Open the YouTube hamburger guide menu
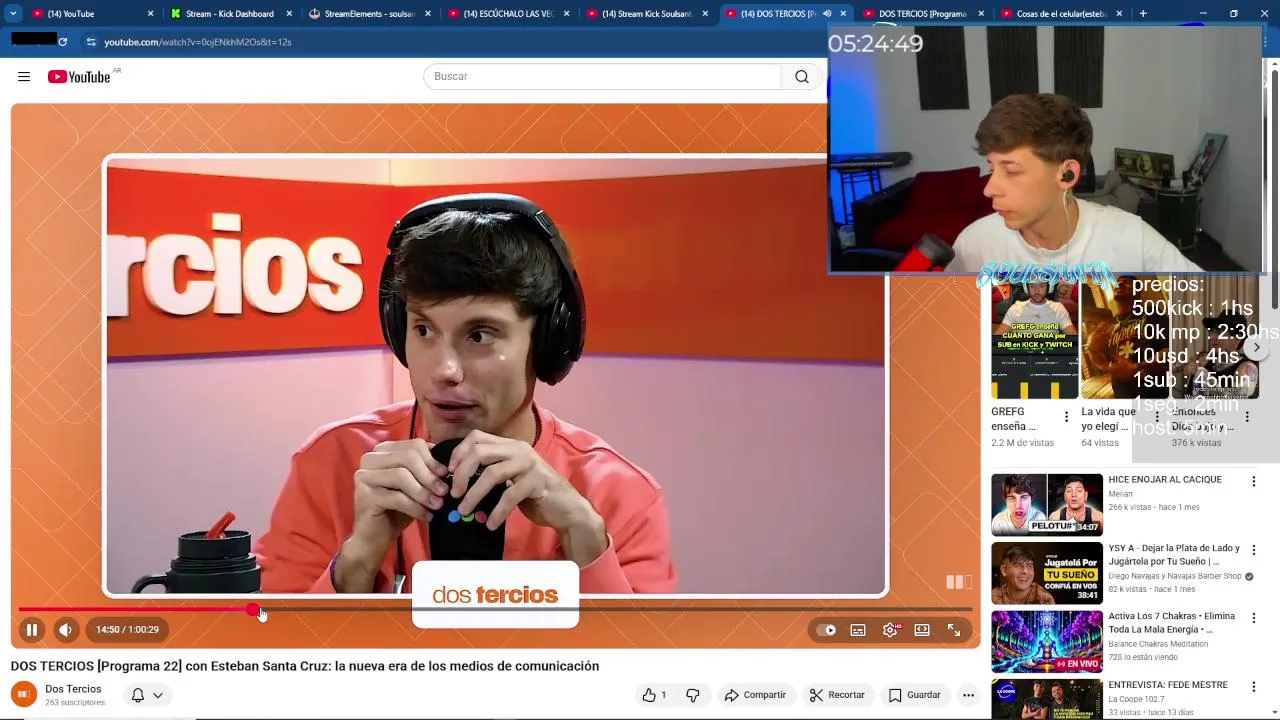The image size is (1280, 720). click(x=24, y=77)
